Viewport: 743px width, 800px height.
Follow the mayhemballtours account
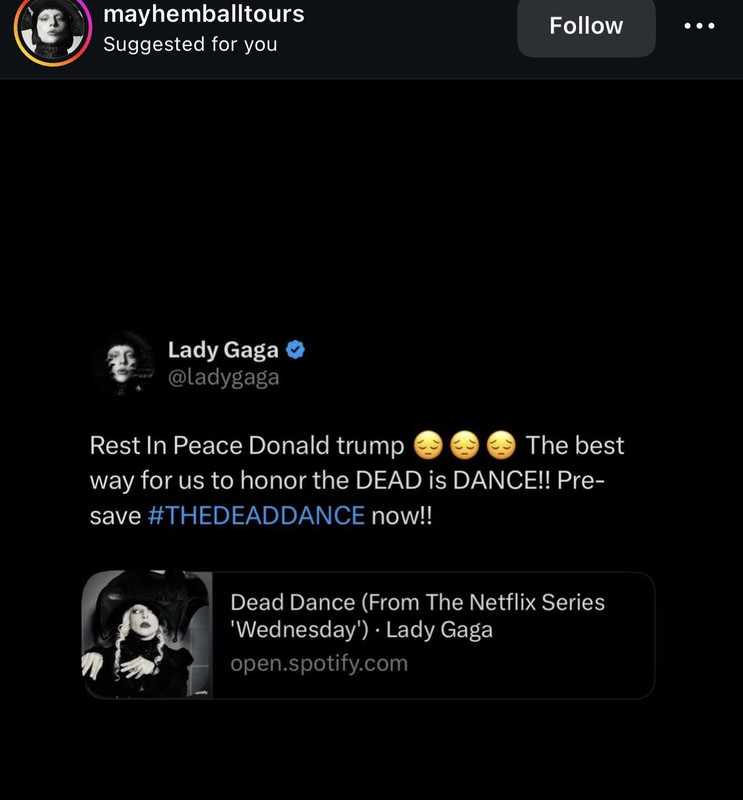pyautogui.click(x=586, y=26)
